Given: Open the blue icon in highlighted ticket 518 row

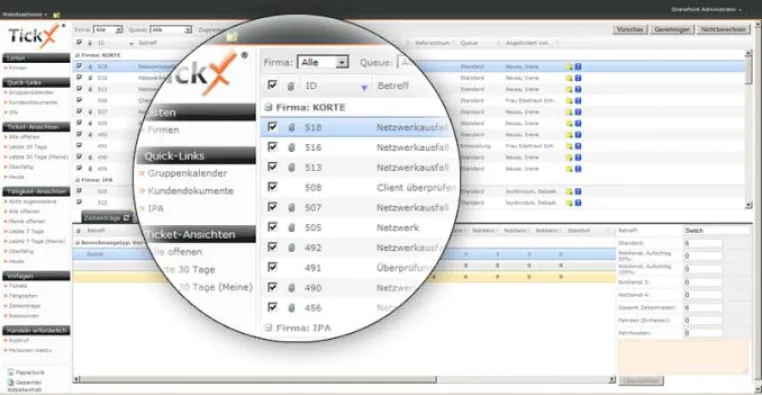Looking at the screenshot, I should (x=578, y=67).
